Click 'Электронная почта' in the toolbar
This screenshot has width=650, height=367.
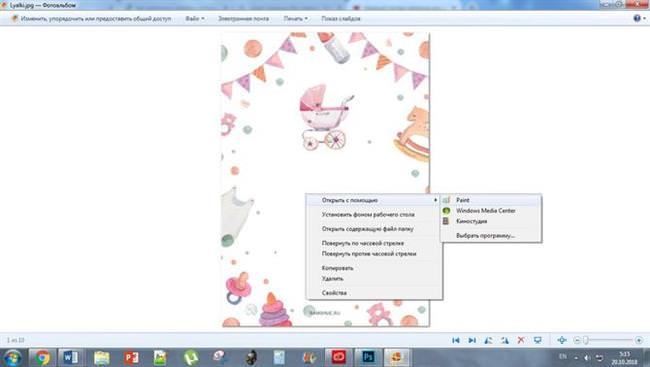coord(243,19)
